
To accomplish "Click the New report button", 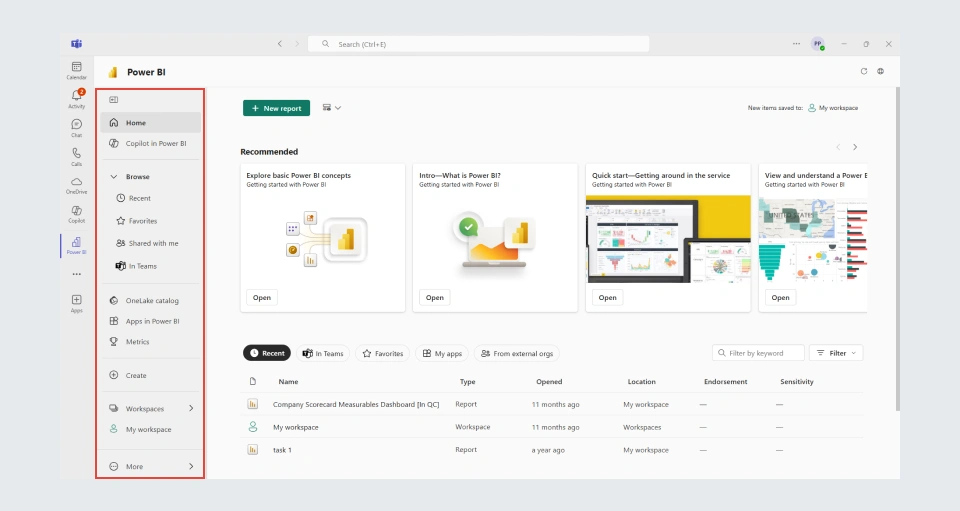I will click(x=276, y=108).
